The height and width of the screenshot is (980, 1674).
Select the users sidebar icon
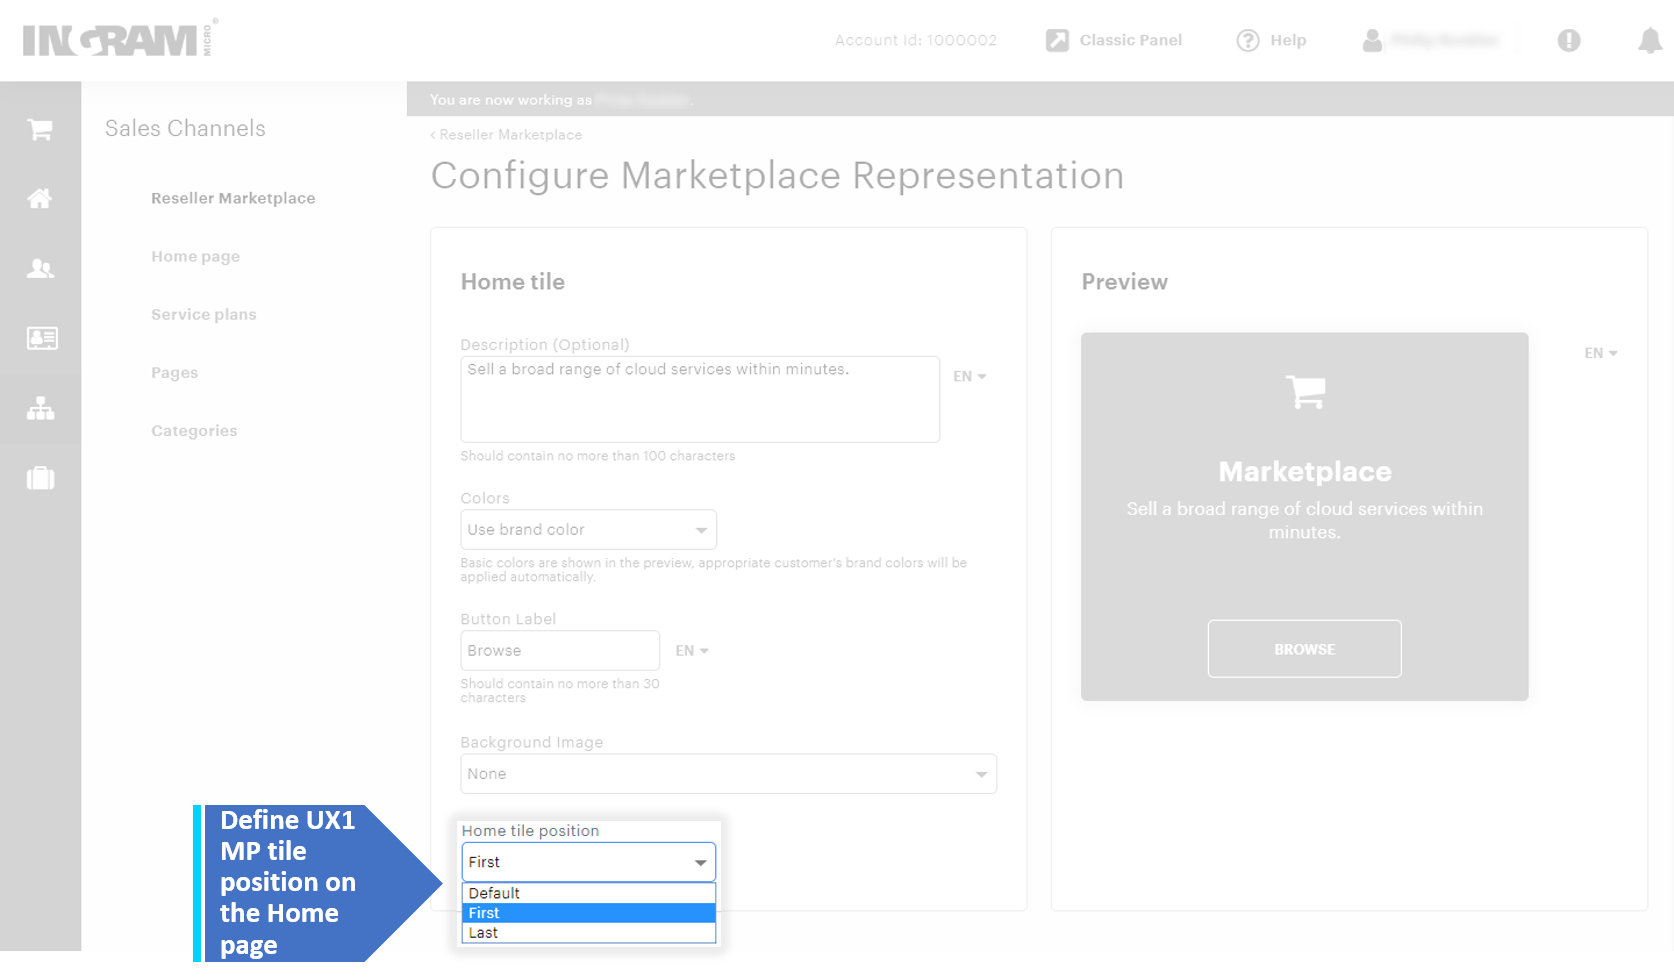point(40,268)
